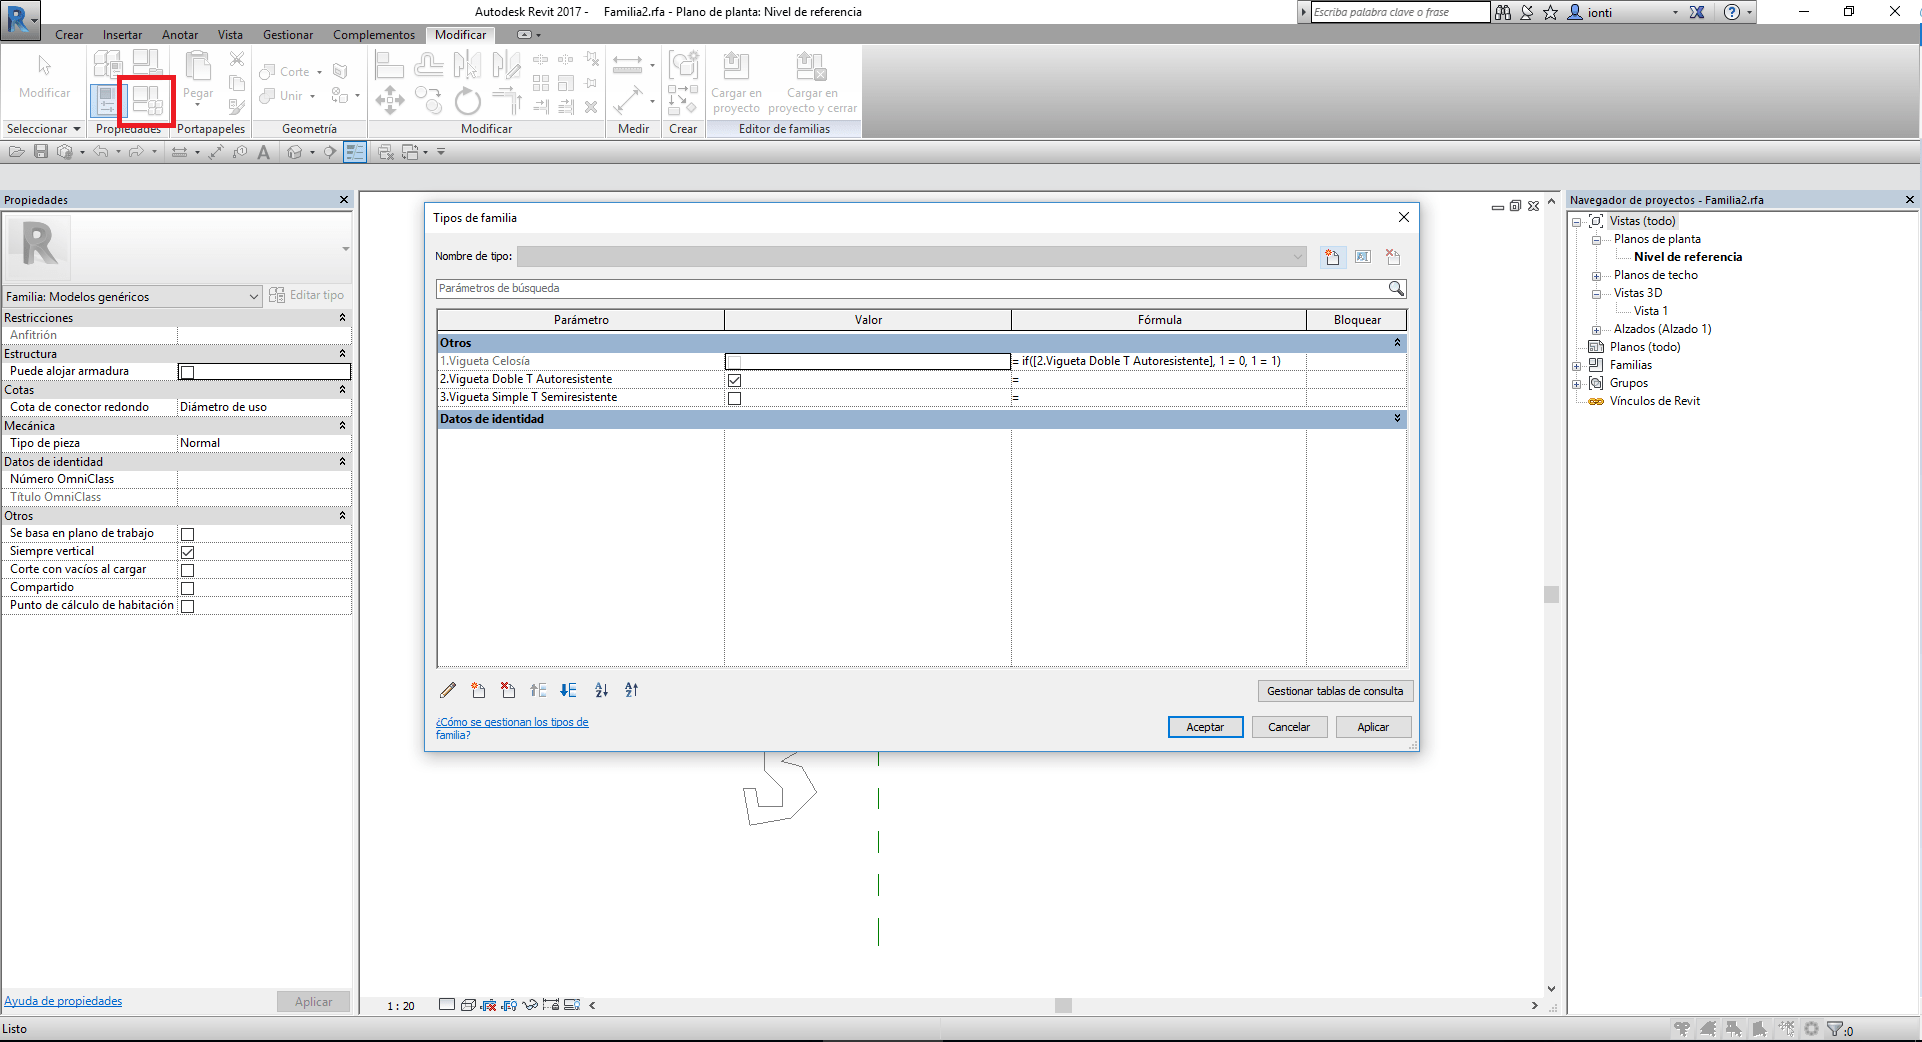
Task: Click the star Favorites icon
Action: click(1550, 12)
